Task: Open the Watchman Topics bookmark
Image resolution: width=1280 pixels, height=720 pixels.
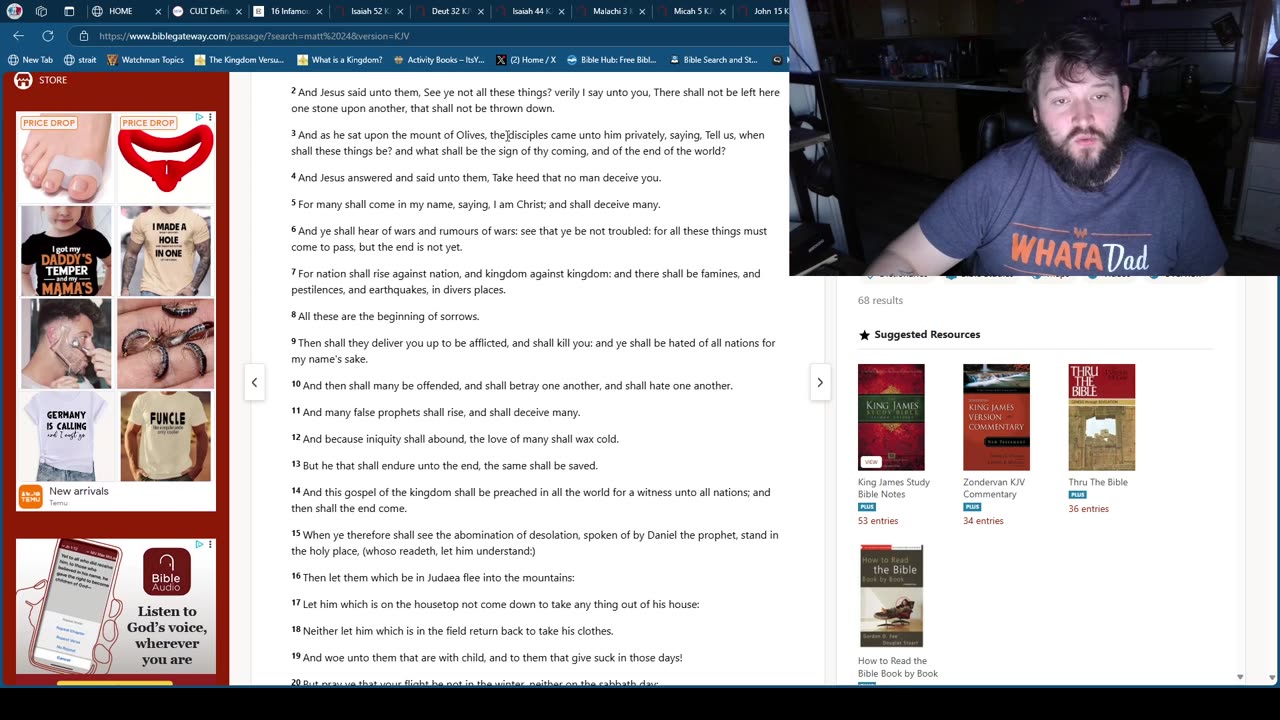Action: [145, 60]
